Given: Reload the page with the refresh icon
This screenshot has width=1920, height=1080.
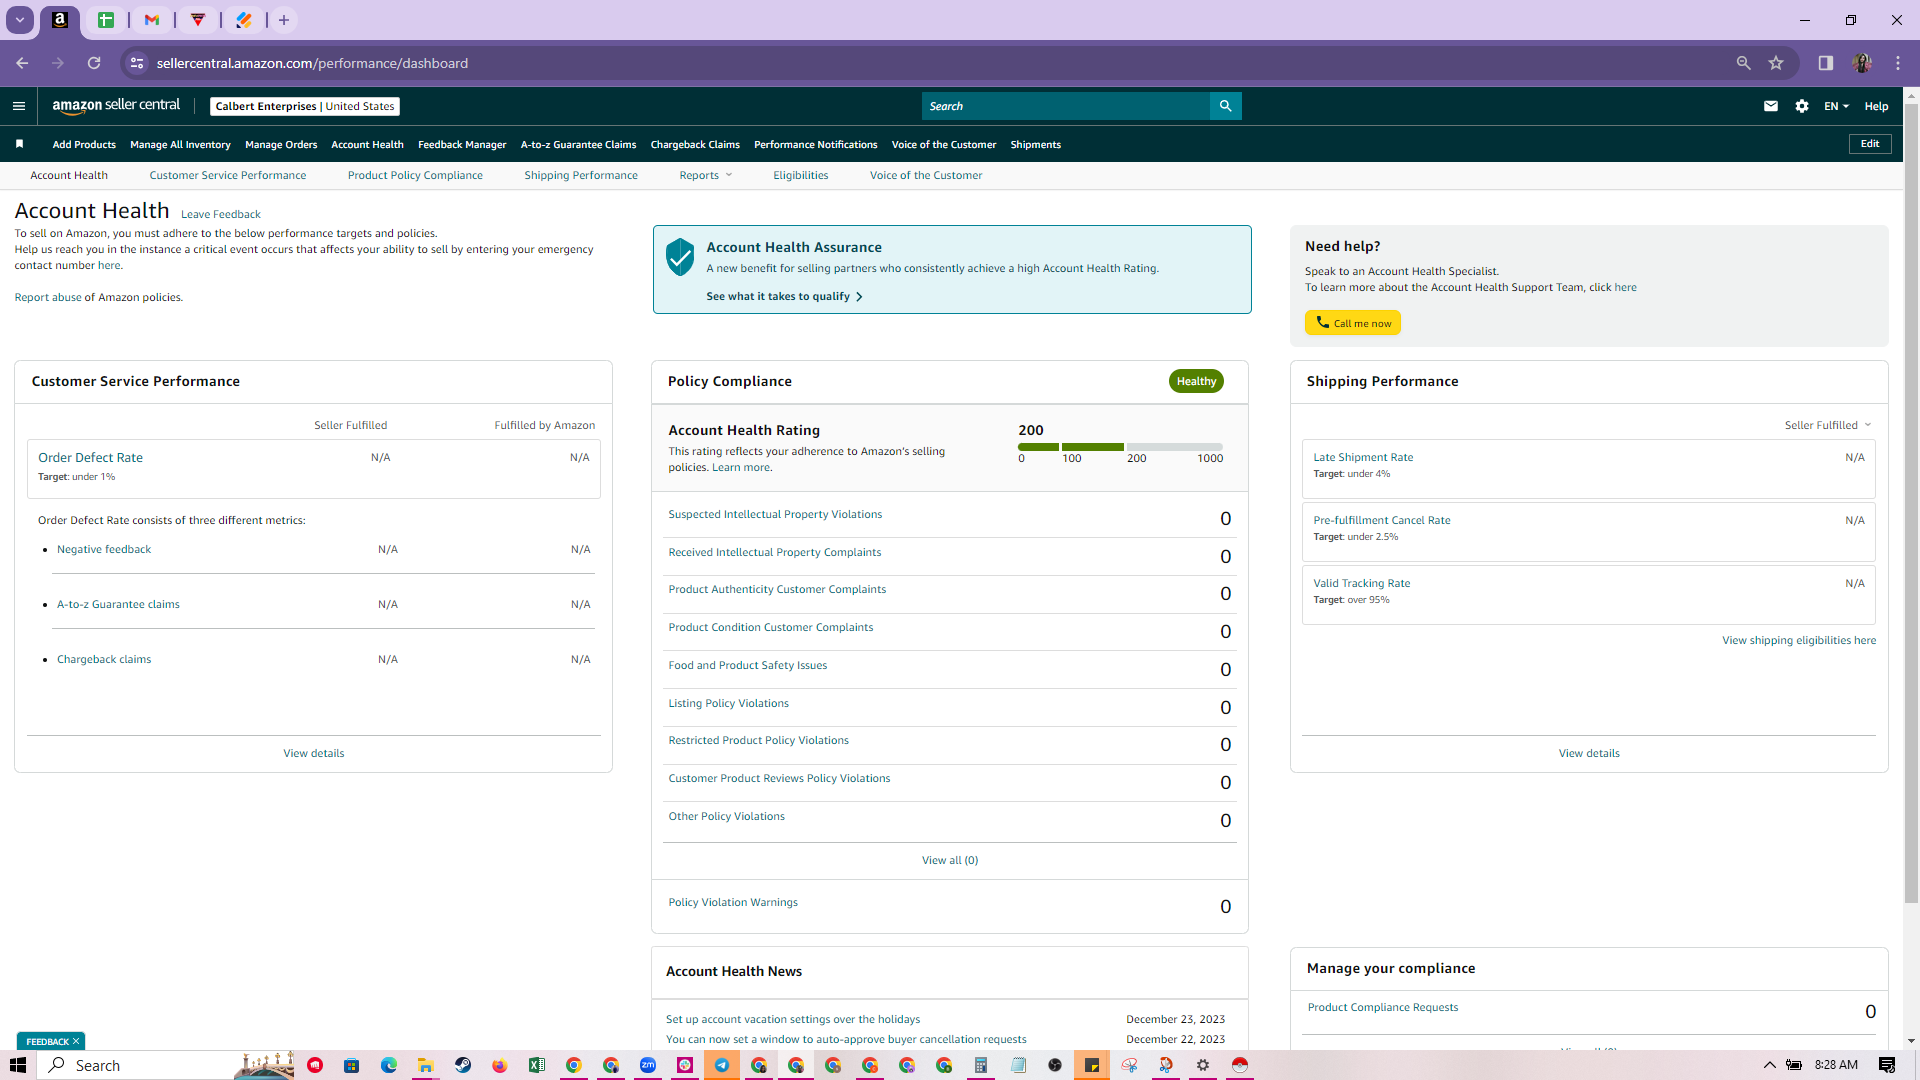Looking at the screenshot, I should tap(94, 63).
